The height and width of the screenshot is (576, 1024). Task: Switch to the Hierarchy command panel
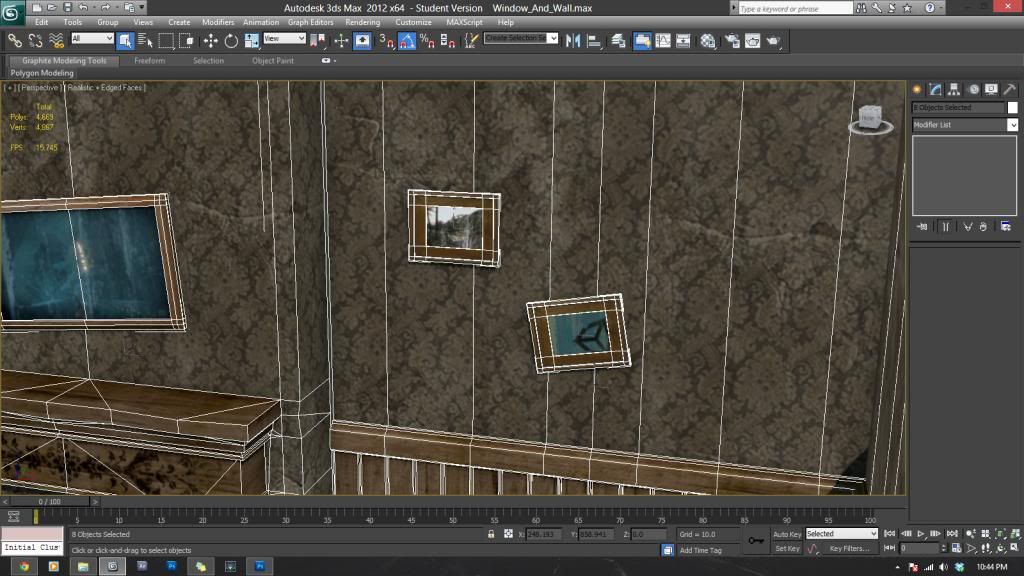click(x=954, y=89)
